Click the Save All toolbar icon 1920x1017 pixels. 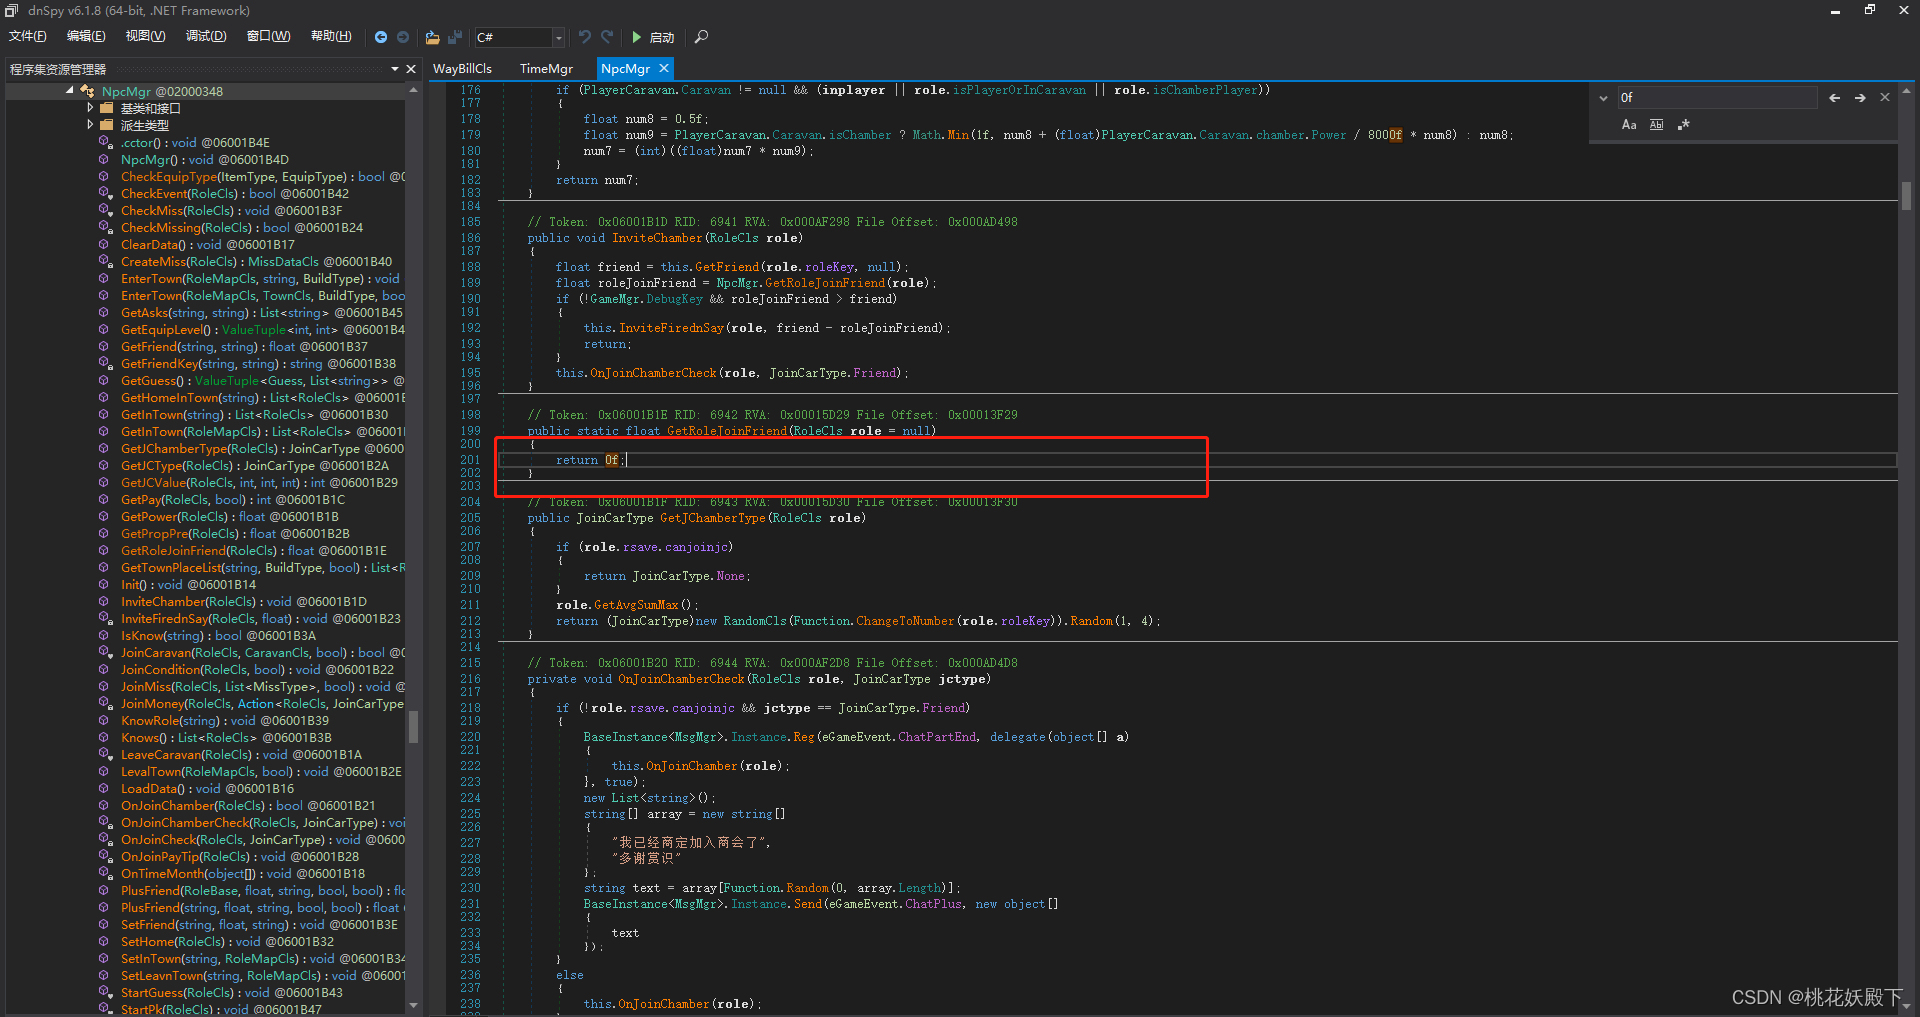[455, 37]
